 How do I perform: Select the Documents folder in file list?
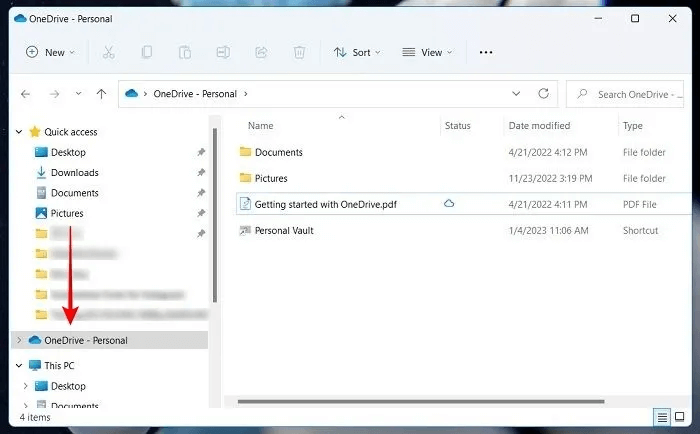(x=279, y=152)
